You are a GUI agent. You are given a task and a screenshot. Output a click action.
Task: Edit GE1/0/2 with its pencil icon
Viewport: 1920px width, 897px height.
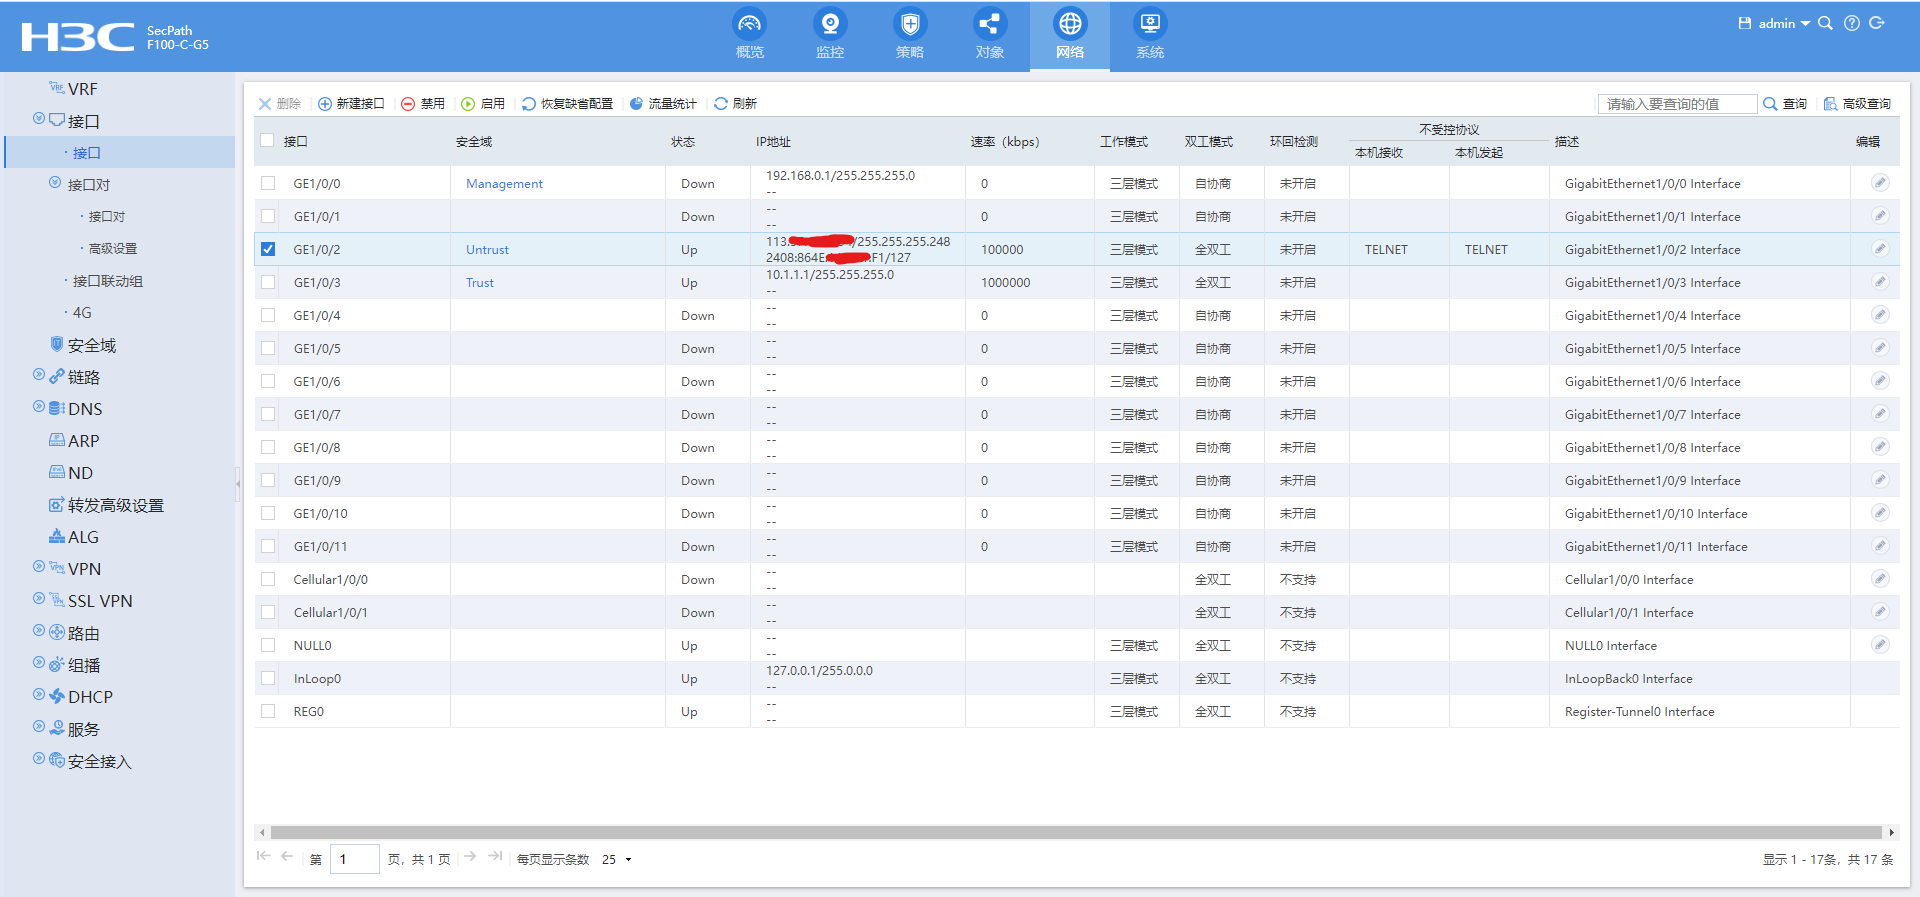pyautogui.click(x=1880, y=249)
